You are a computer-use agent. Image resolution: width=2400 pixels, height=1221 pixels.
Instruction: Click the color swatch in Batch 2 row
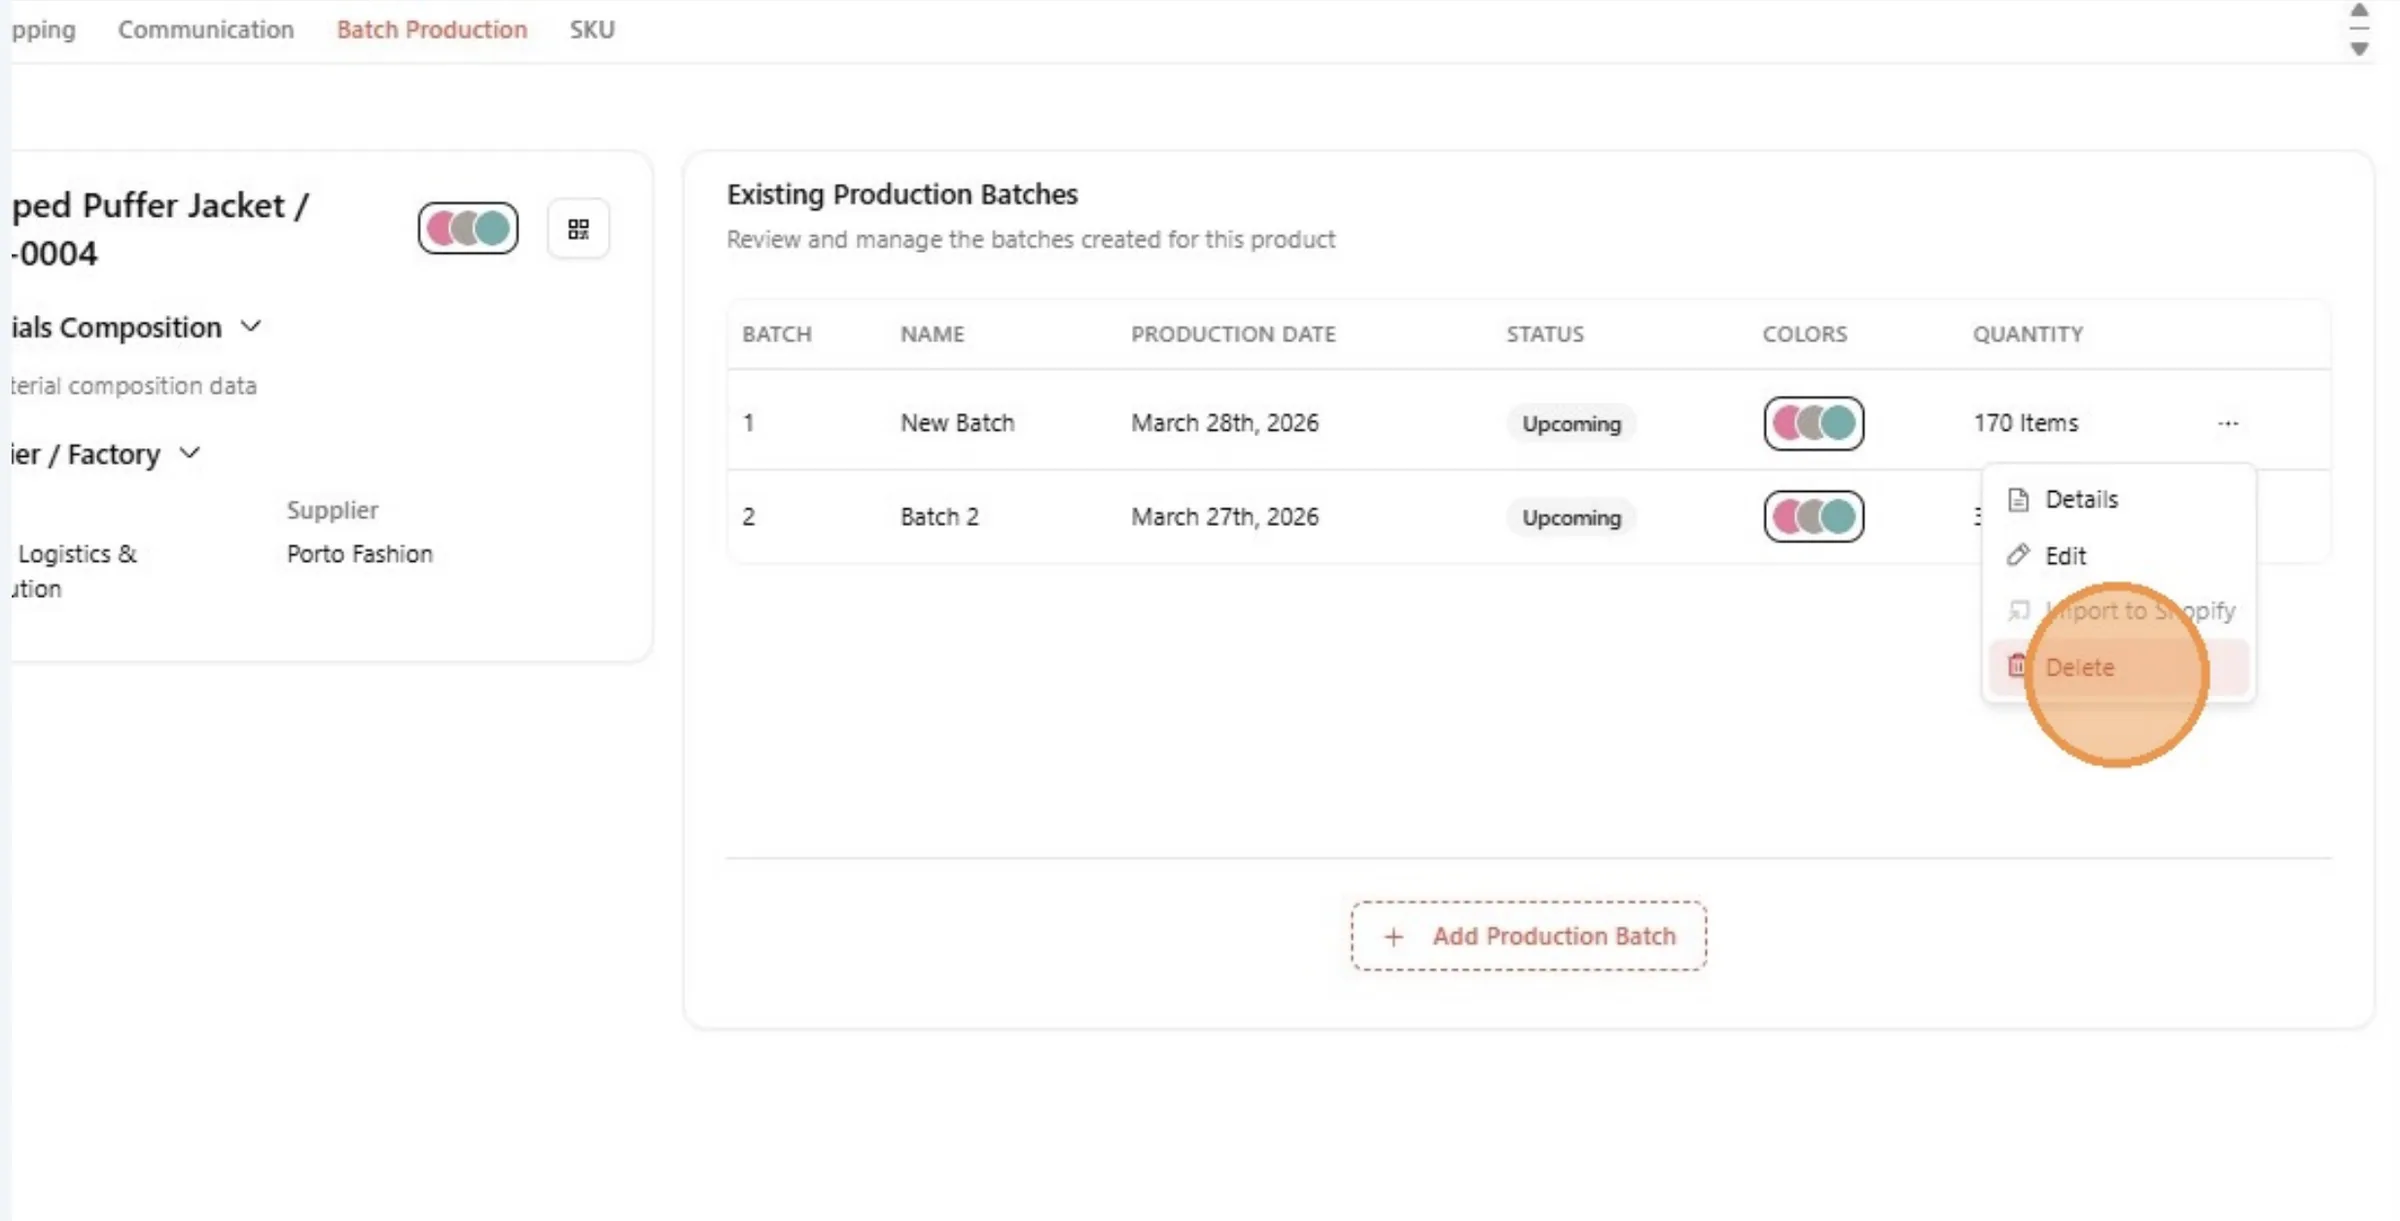tap(1813, 516)
